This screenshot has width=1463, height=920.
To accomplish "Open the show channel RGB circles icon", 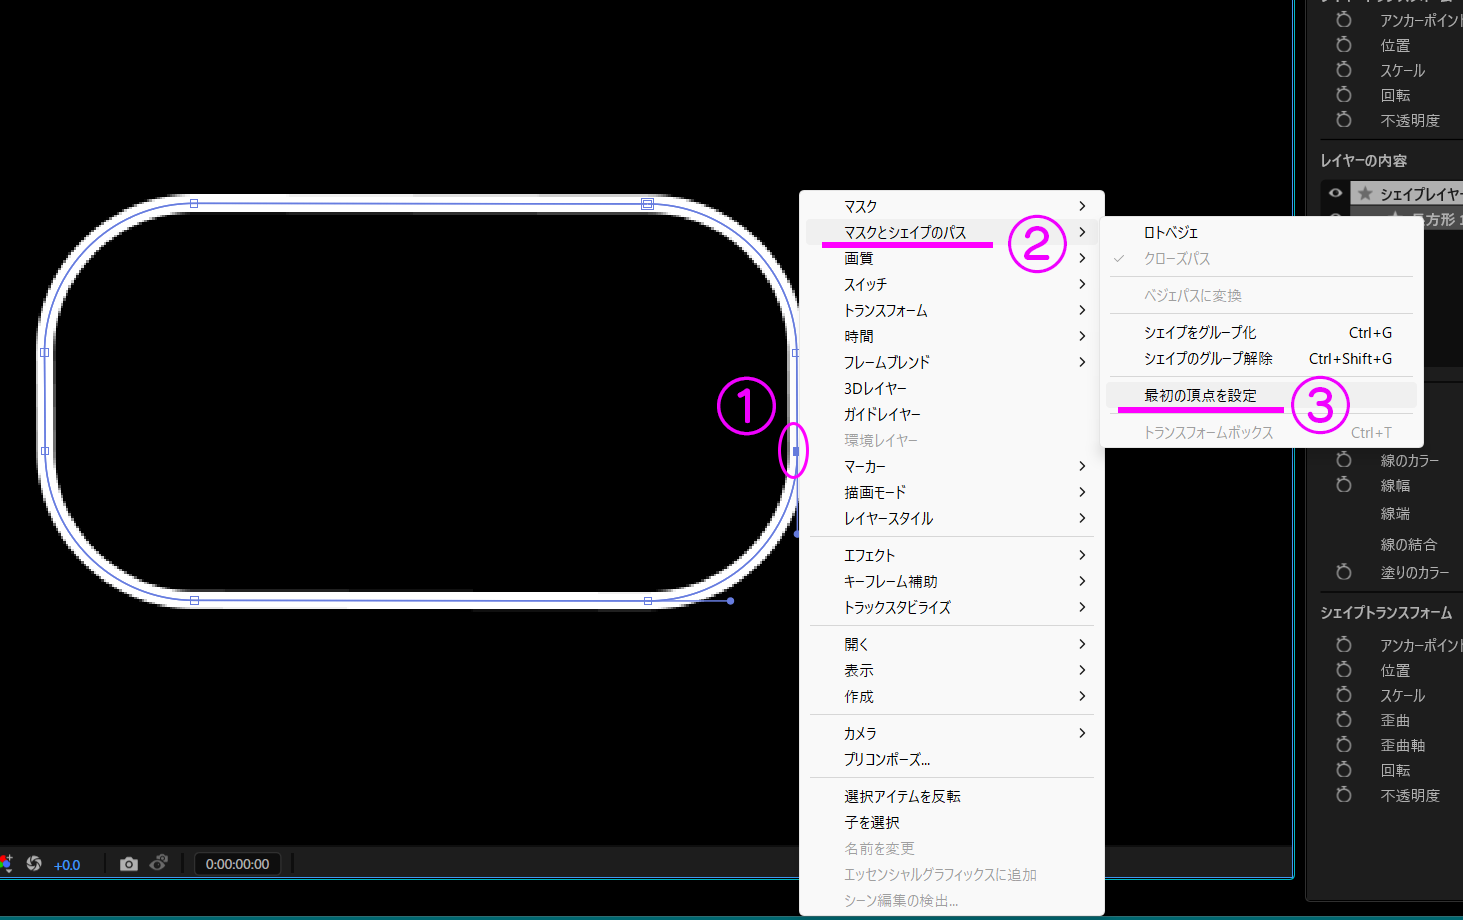I will coord(5,863).
